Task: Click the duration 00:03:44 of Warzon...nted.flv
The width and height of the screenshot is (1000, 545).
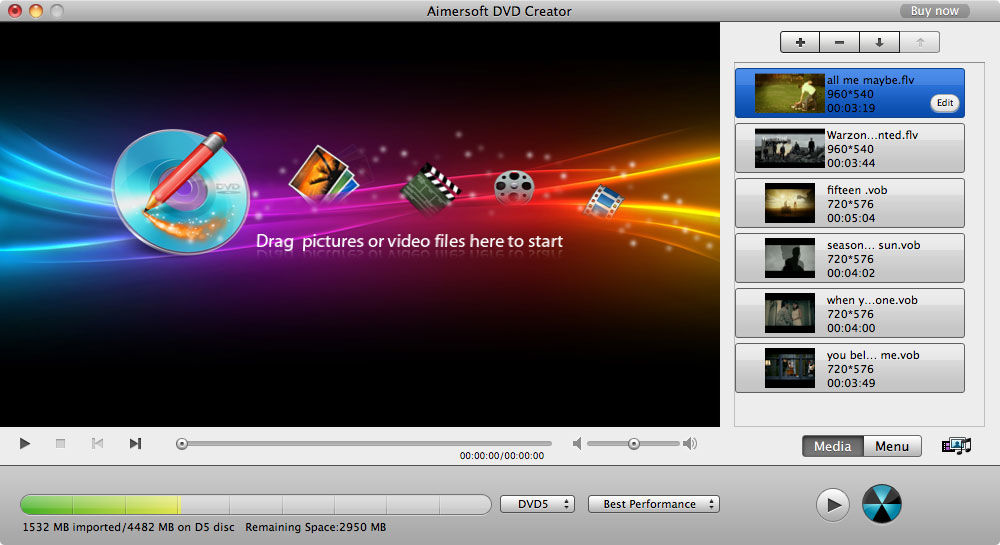Action: coord(851,163)
